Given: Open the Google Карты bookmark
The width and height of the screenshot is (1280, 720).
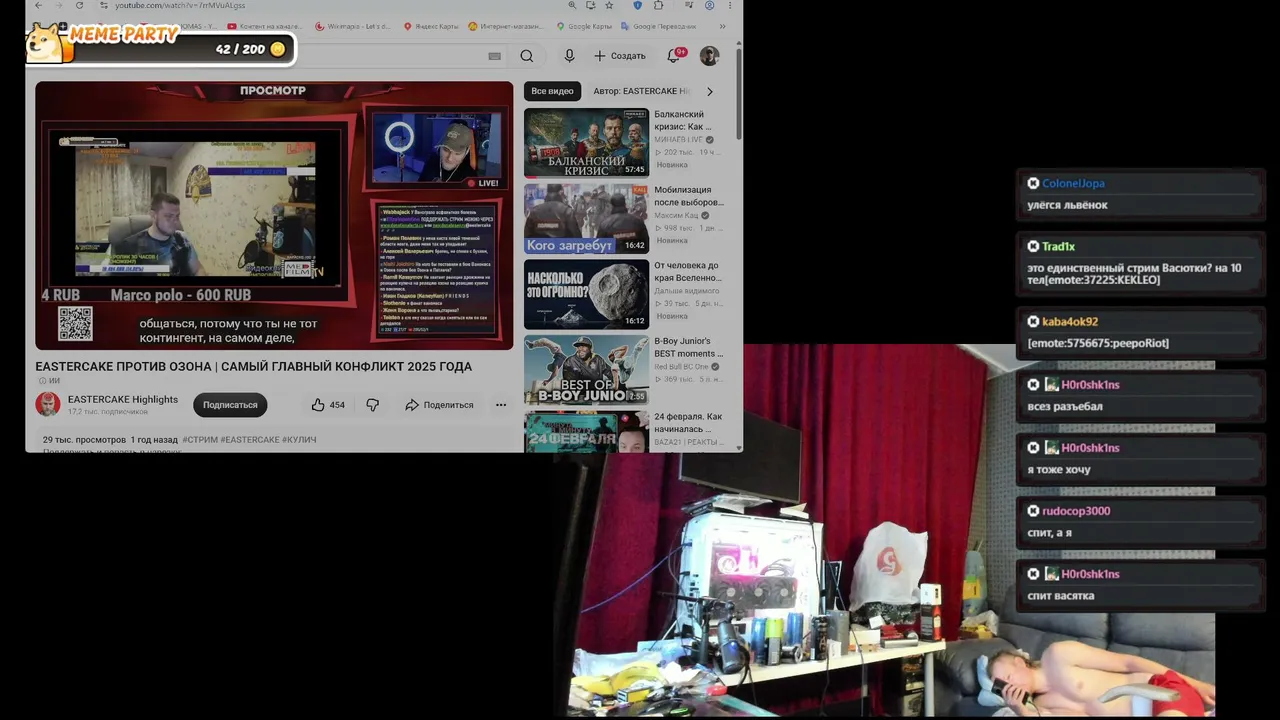Looking at the screenshot, I should tap(584, 26).
